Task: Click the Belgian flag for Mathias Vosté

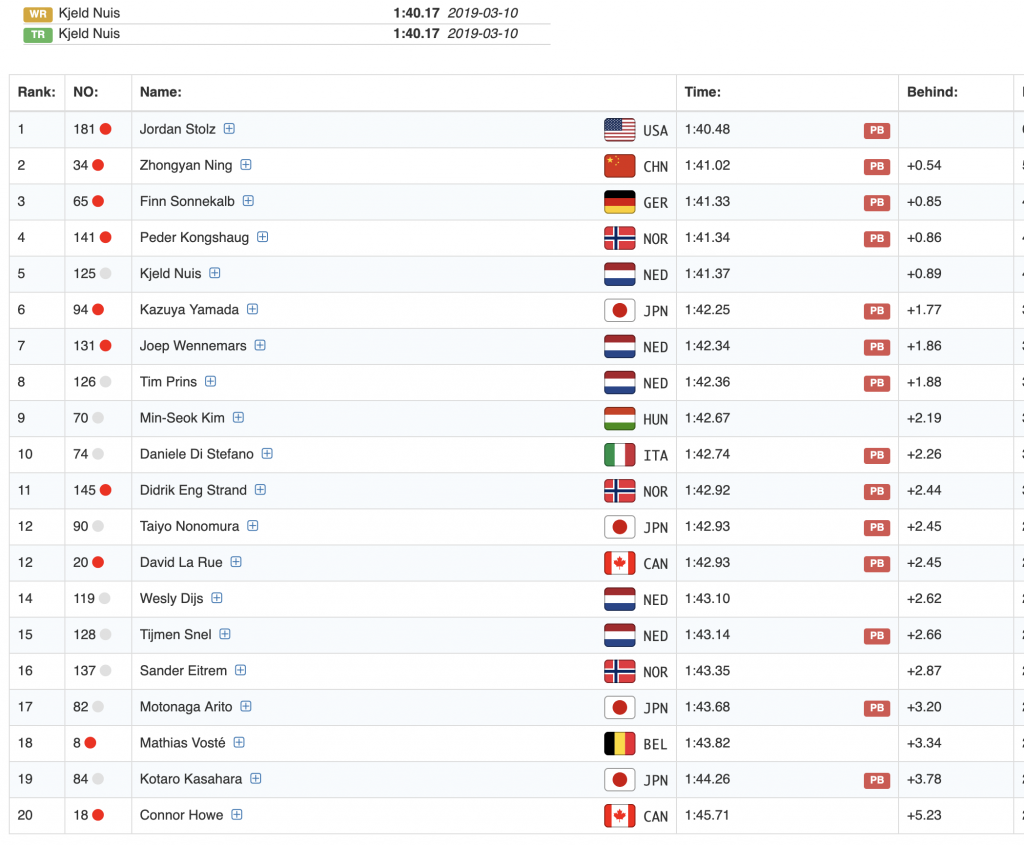Action: pos(619,743)
